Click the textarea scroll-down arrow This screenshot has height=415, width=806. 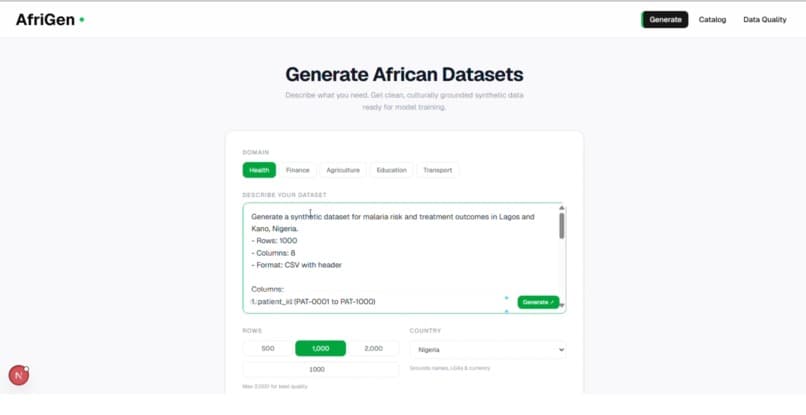click(561, 305)
